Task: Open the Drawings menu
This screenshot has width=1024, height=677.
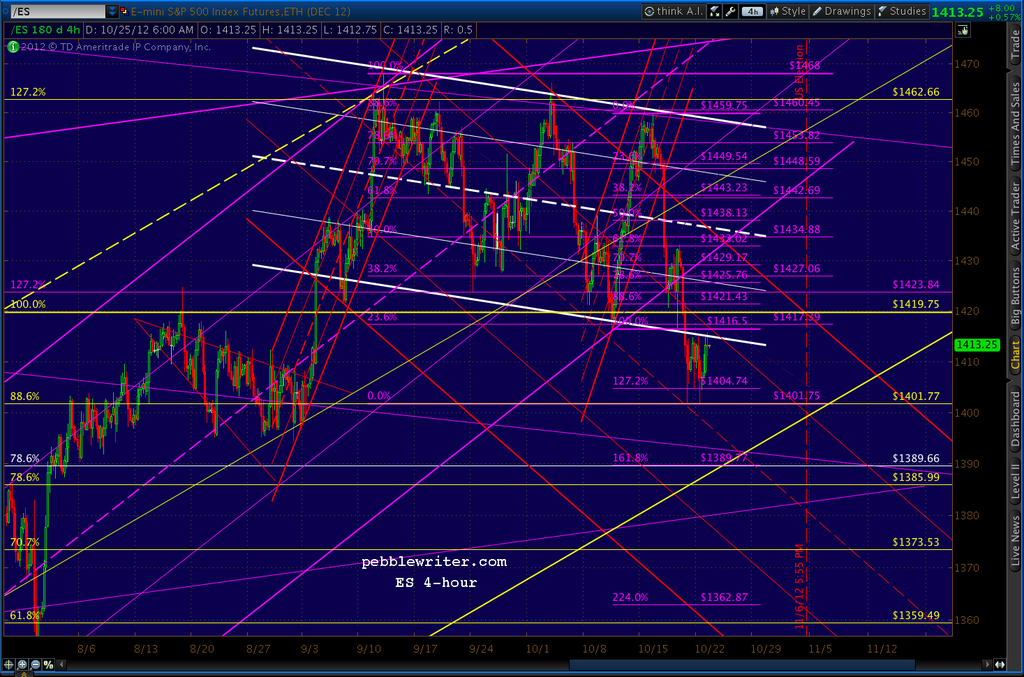Action: tap(841, 11)
